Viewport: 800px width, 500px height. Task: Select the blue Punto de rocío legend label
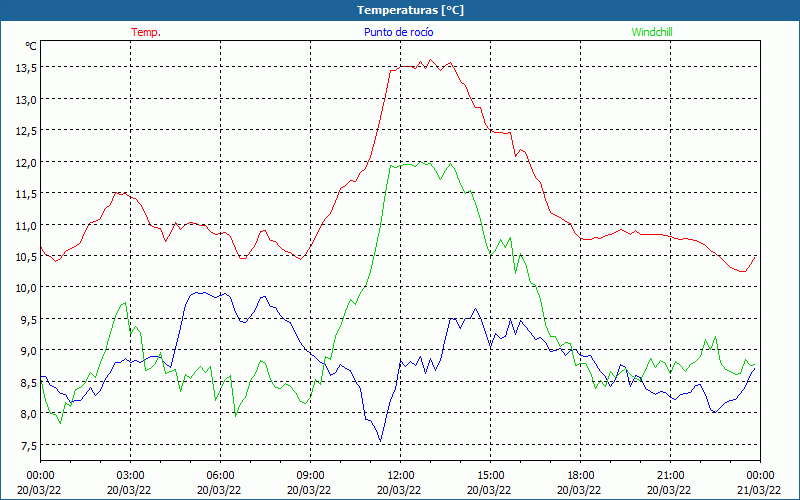[x=398, y=32]
